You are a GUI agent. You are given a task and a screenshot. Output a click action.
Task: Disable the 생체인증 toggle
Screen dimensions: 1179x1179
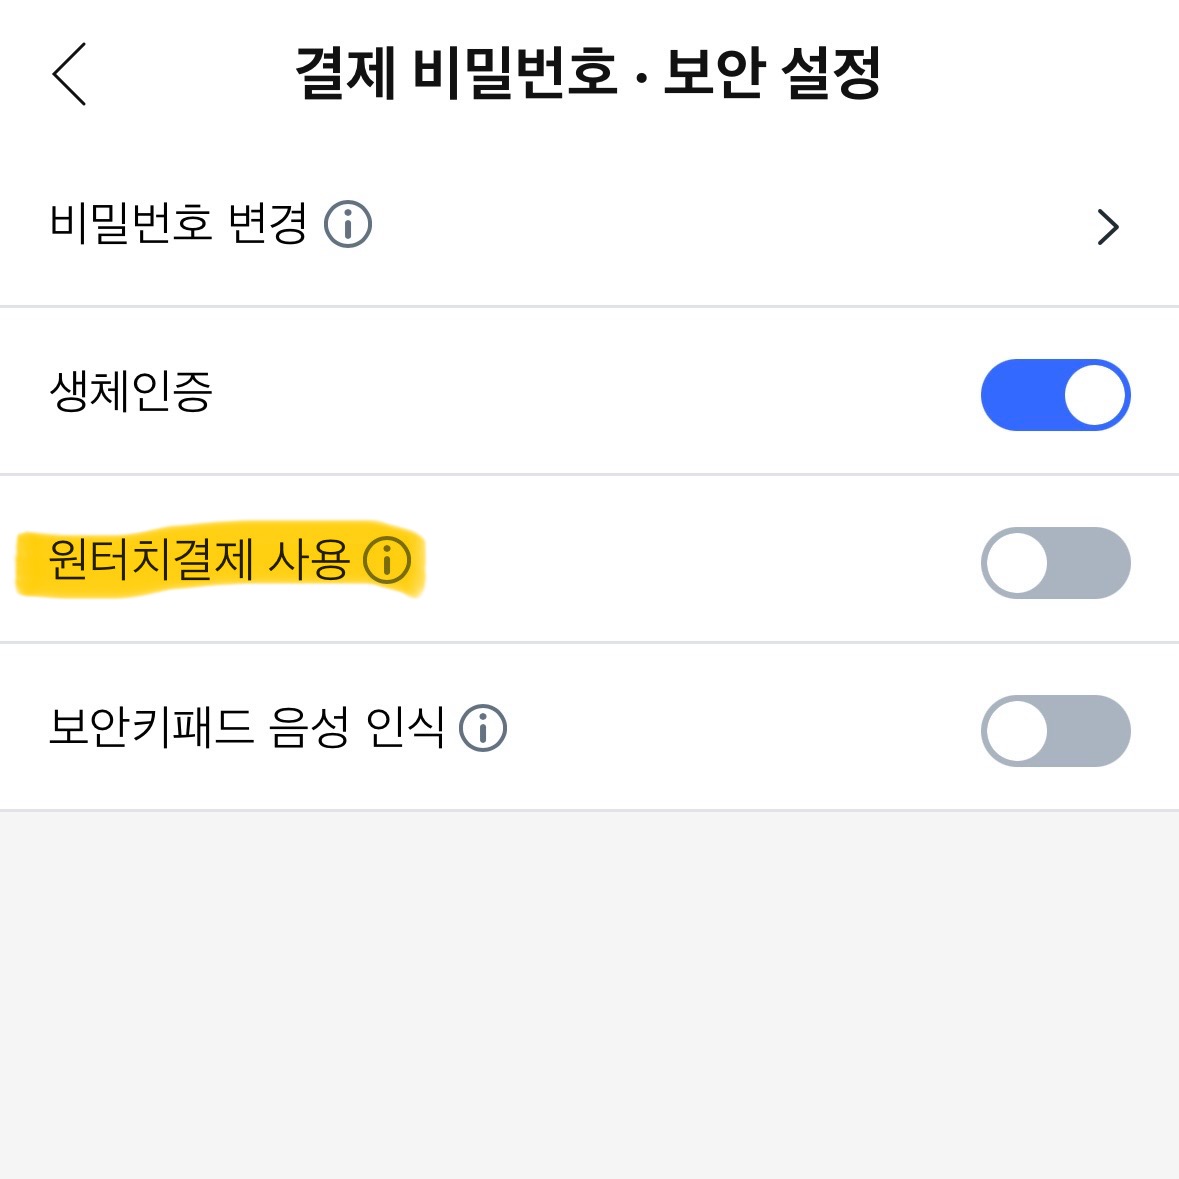click(x=1056, y=395)
